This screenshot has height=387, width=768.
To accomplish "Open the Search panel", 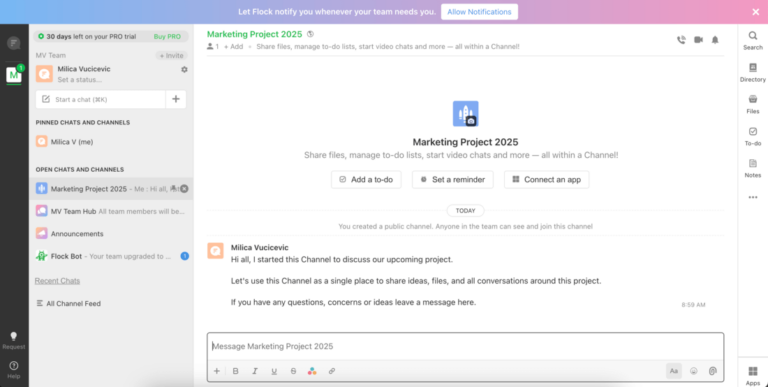I will coord(753,40).
